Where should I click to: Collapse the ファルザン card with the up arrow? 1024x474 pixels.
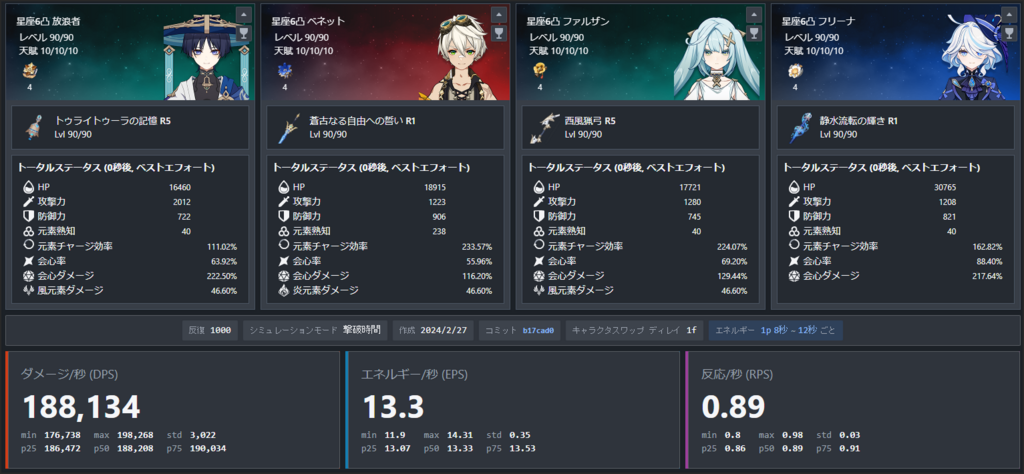pyautogui.click(x=754, y=14)
